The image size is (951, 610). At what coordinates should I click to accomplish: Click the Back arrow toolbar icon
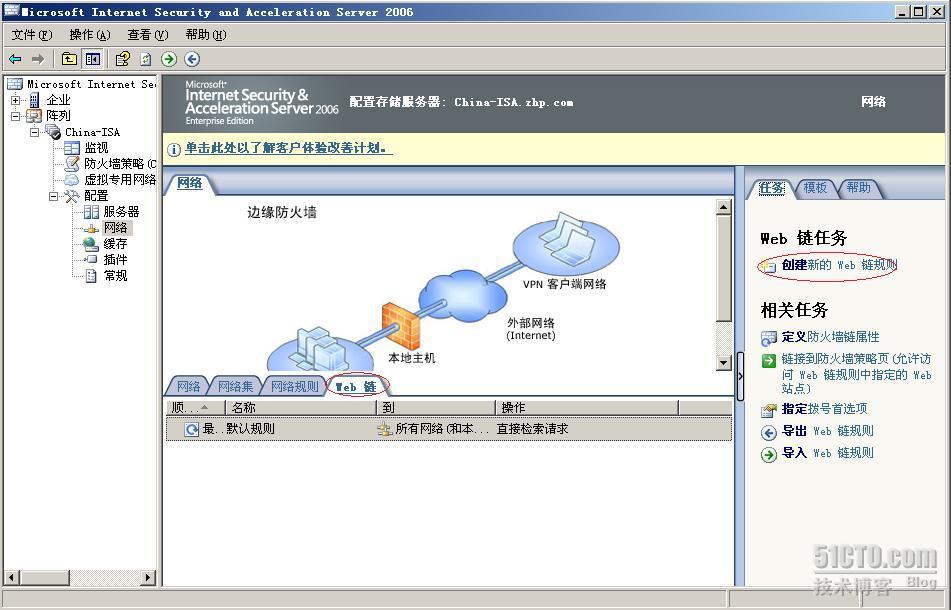tap(15, 59)
